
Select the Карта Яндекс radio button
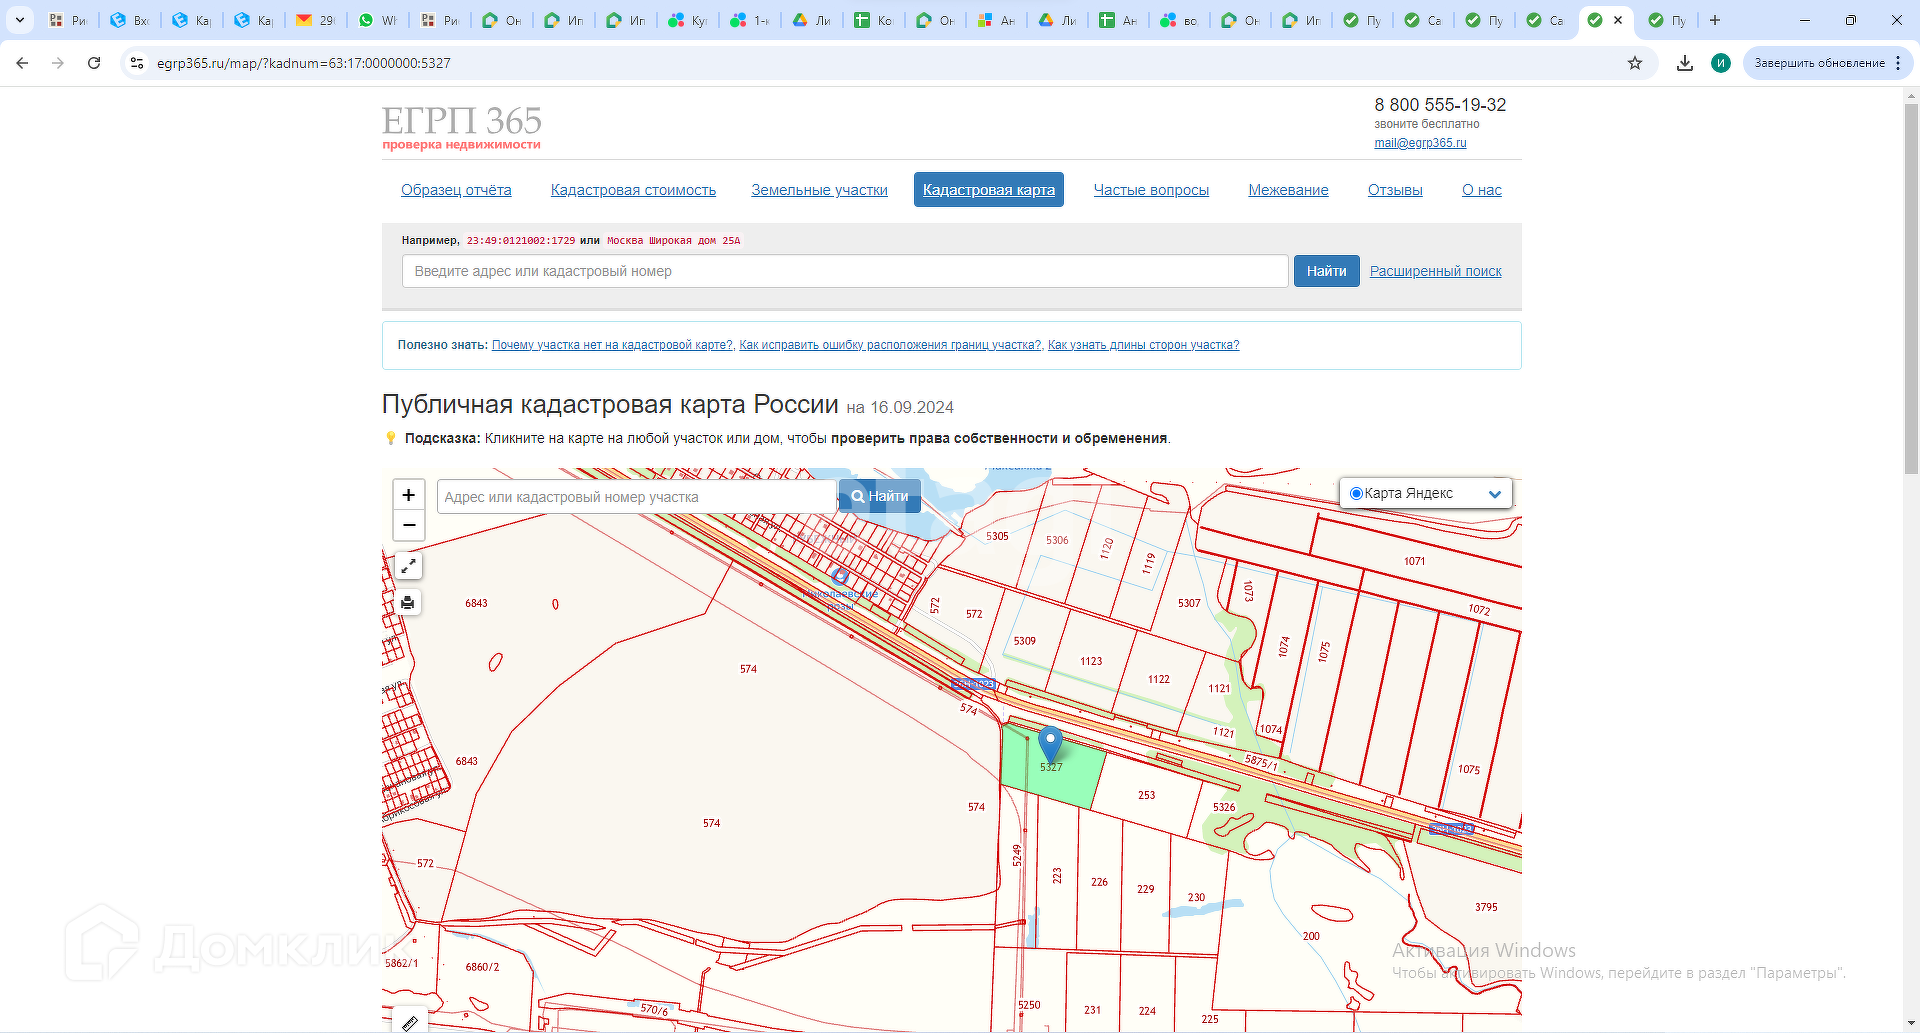coord(1356,493)
